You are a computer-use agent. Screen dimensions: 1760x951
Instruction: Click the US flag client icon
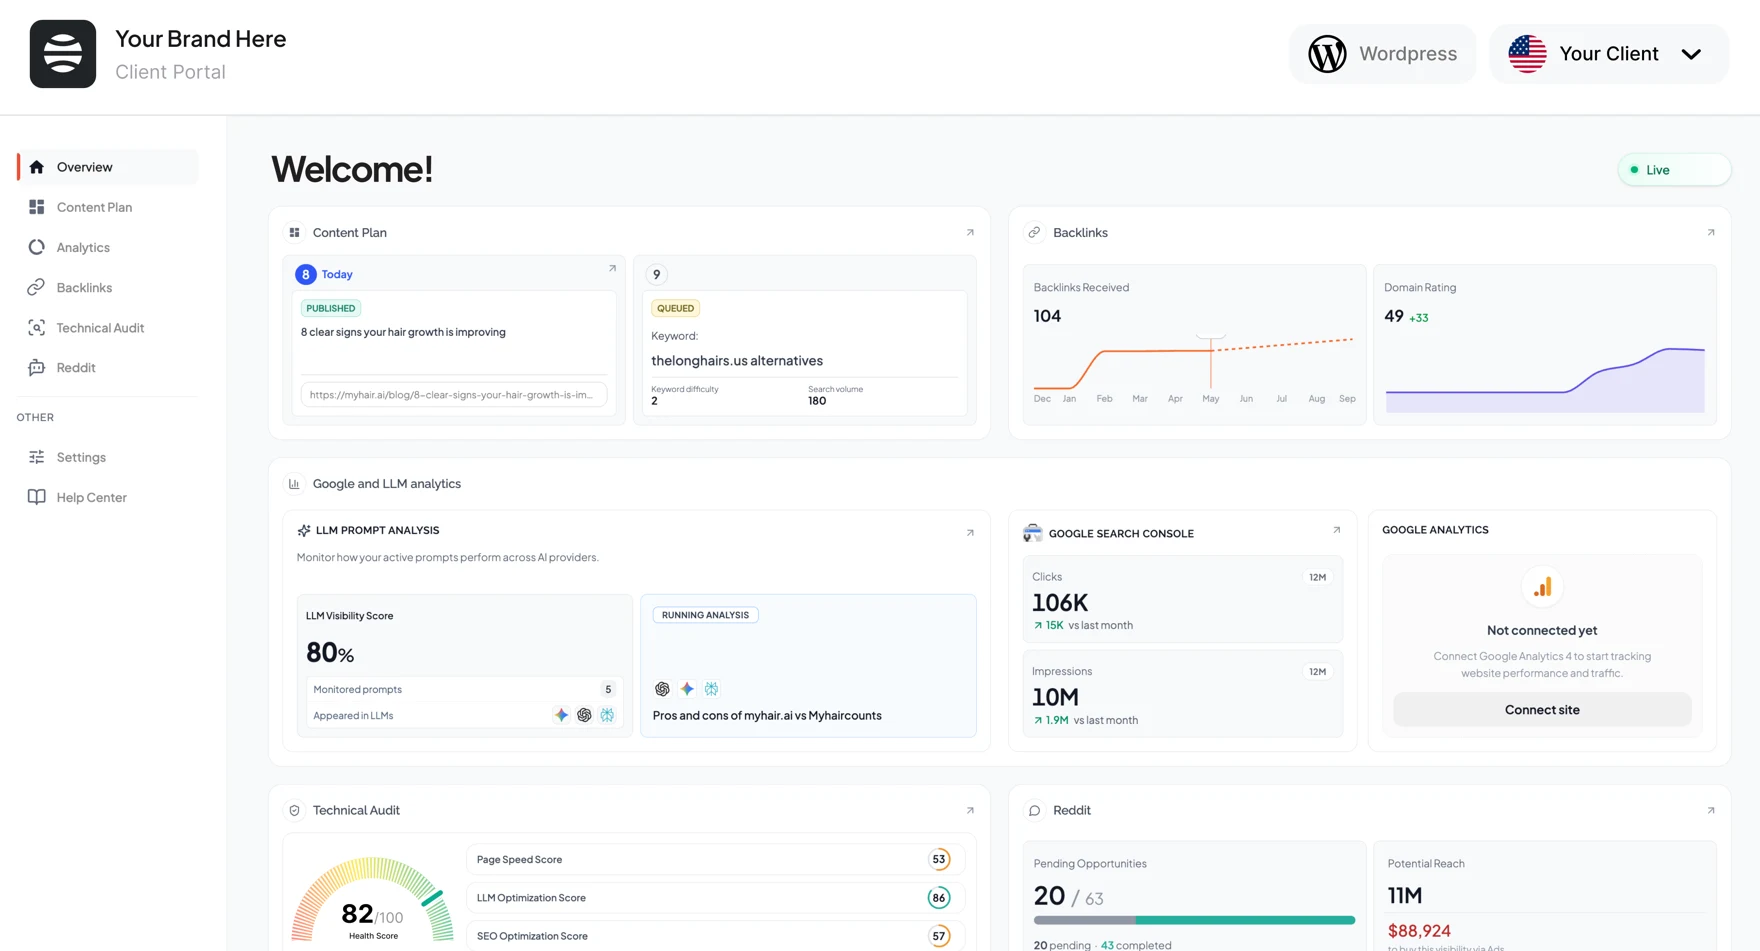click(x=1527, y=54)
